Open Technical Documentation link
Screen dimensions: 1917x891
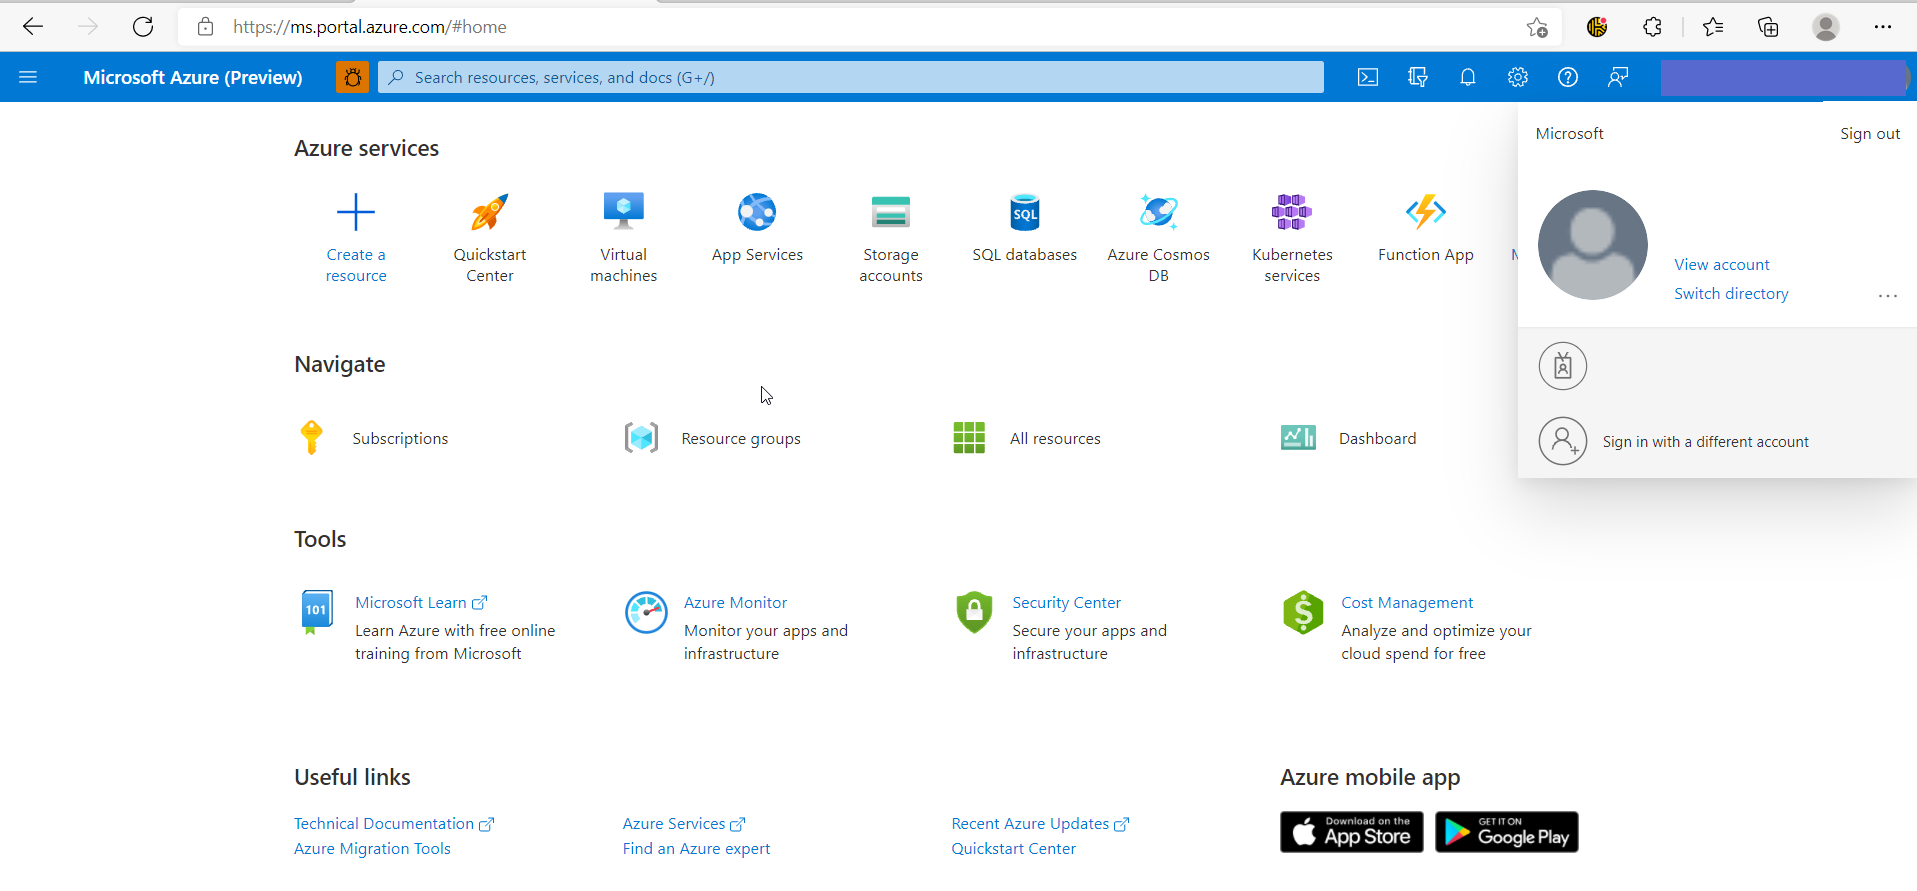click(394, 824)
